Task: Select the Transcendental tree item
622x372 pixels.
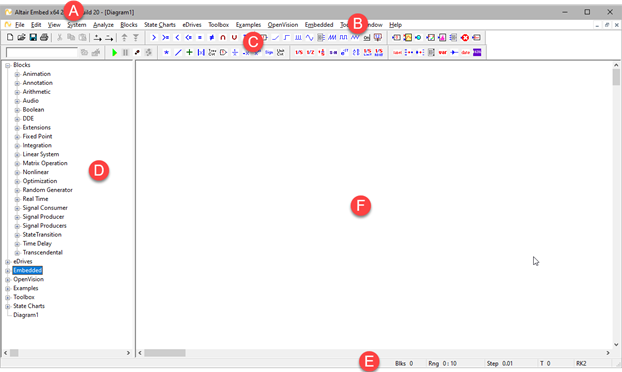Action: (x=42, y=252)
